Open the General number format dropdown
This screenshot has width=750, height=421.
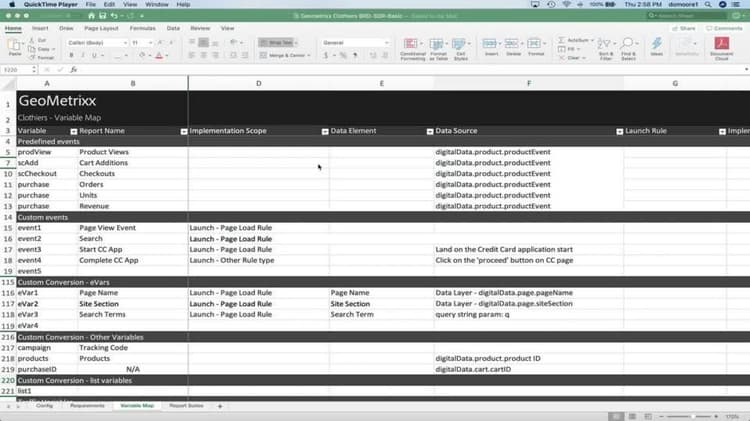tap(386, 43)
